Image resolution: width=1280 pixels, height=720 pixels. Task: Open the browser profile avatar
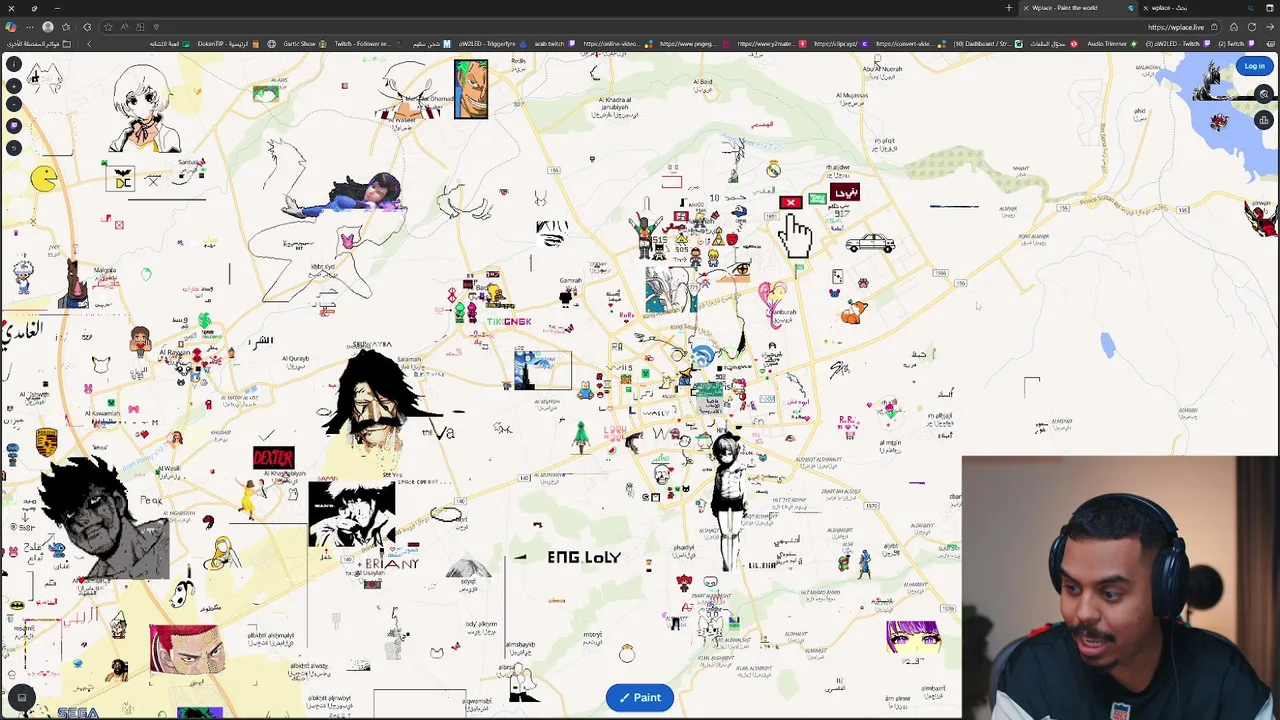[x=48, y=27]
